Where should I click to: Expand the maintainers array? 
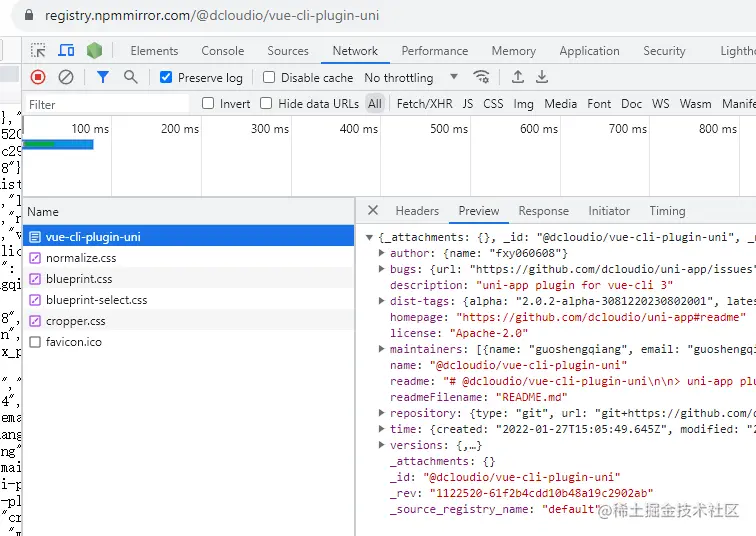381,348
